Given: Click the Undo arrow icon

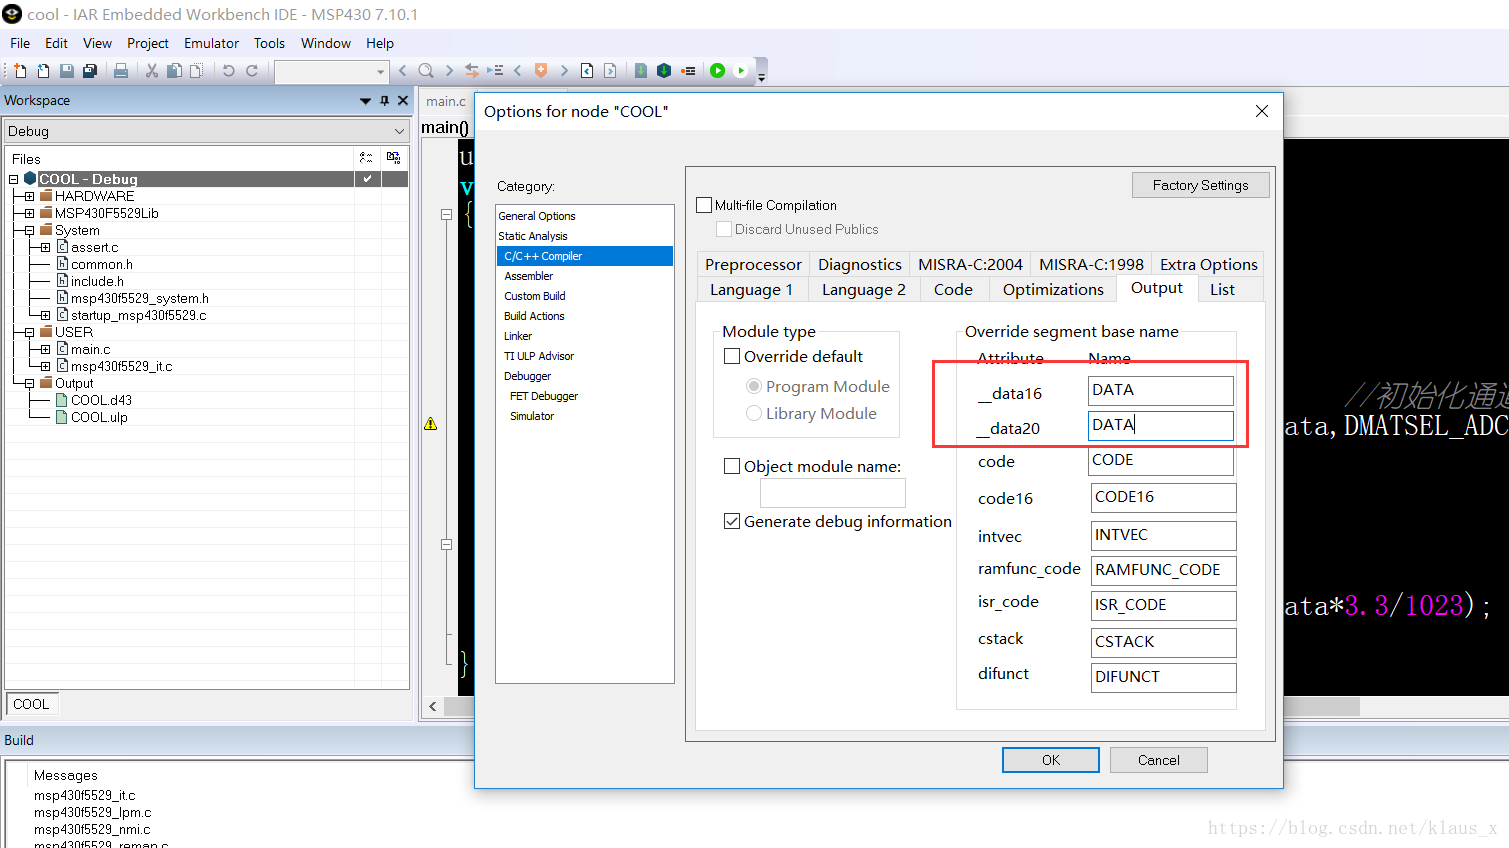Looking at the screenshot, I should click(228, 71).
